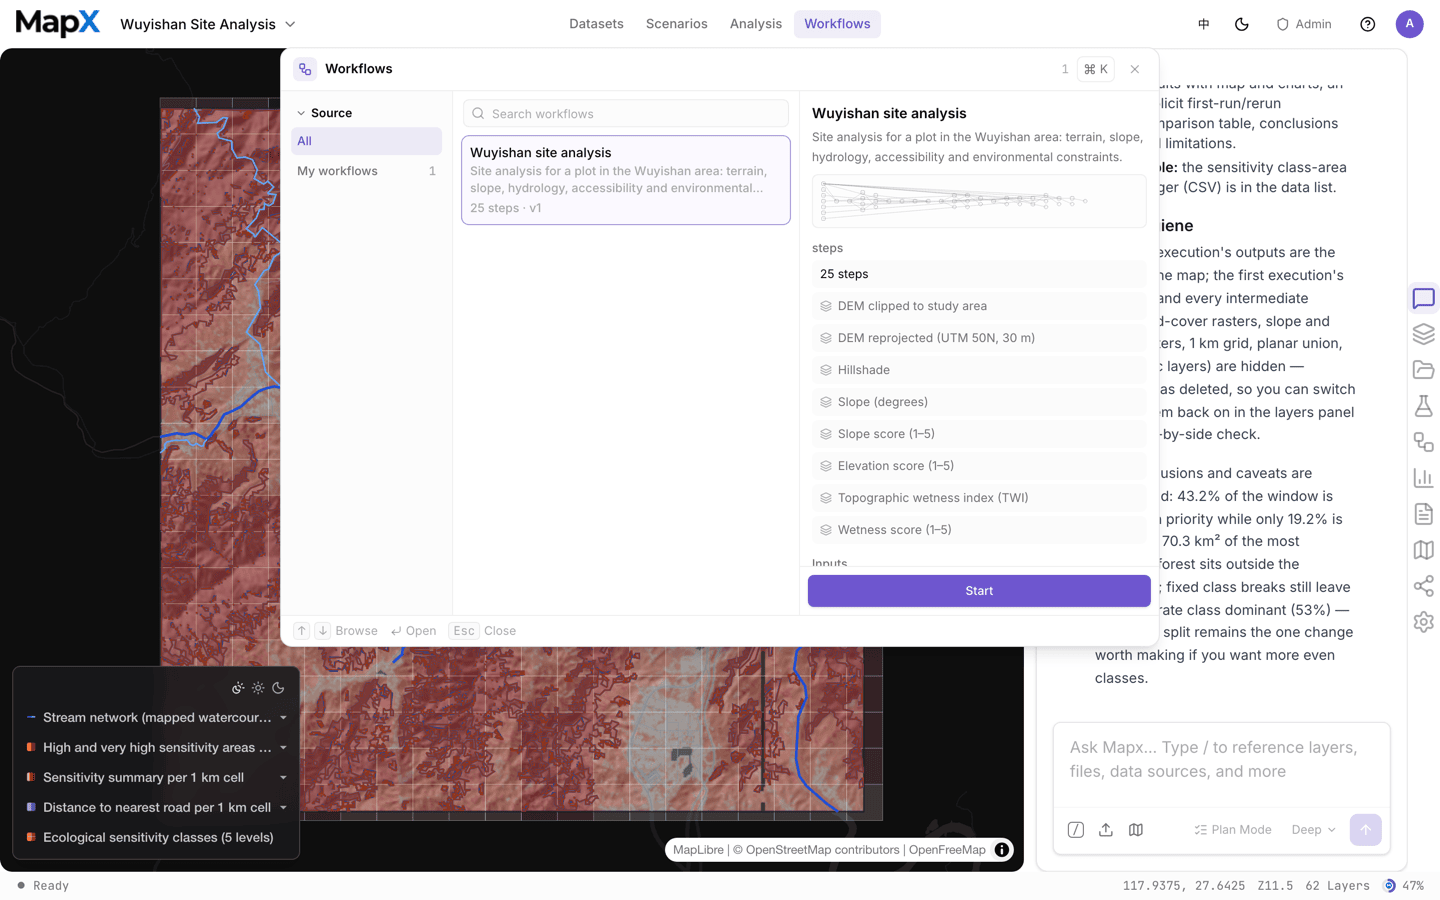Open the Wuyishan Site Analysis project dropdown
1440x900 pixels.
pos(208,24)
